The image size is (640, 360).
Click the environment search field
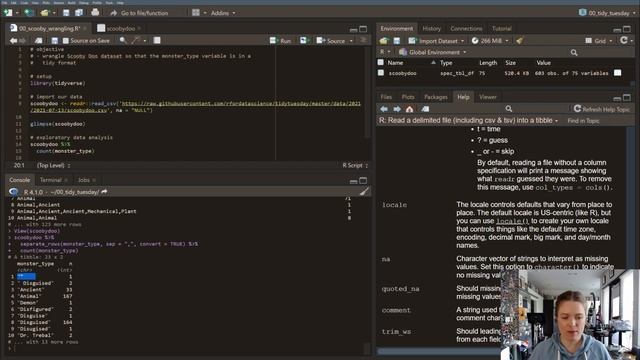pos(601,52)
